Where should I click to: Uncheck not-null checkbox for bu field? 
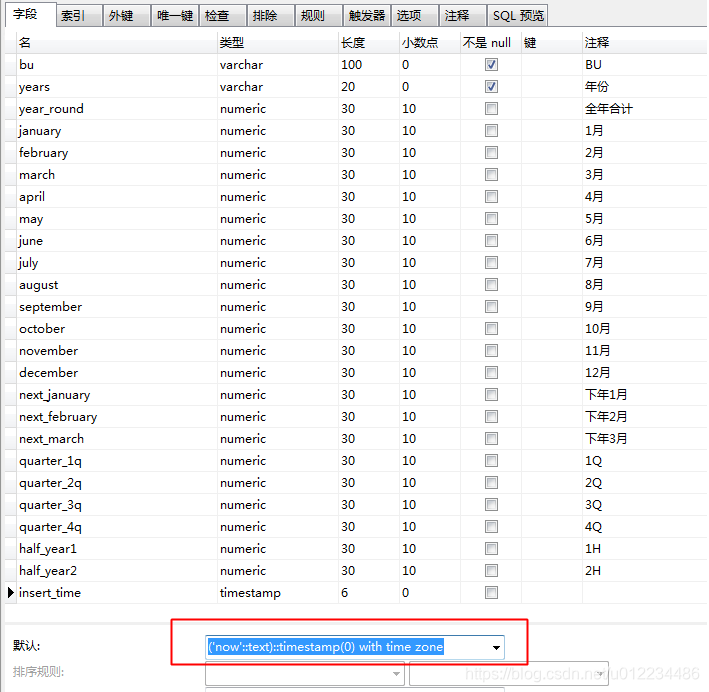click(x=491, y=65)
